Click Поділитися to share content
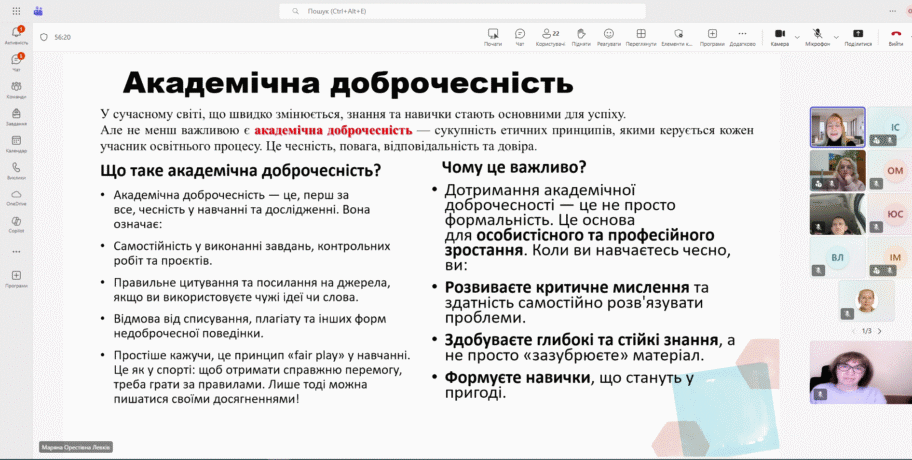 [x=858, y=36]
